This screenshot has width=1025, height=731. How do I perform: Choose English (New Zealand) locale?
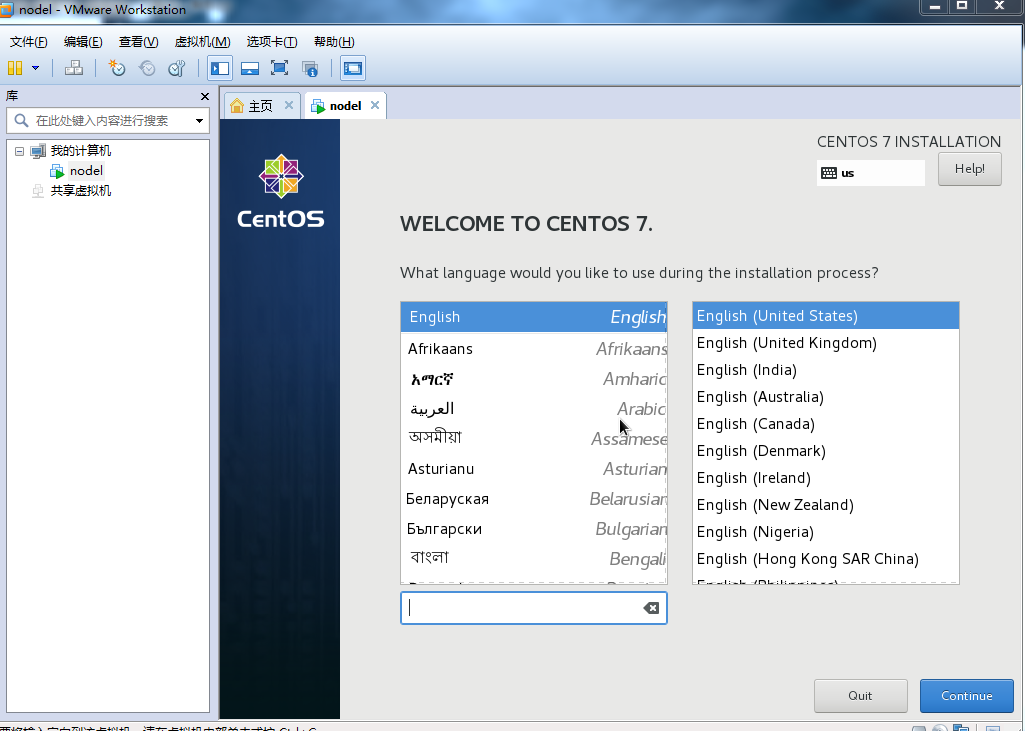(x=826, y=505)
